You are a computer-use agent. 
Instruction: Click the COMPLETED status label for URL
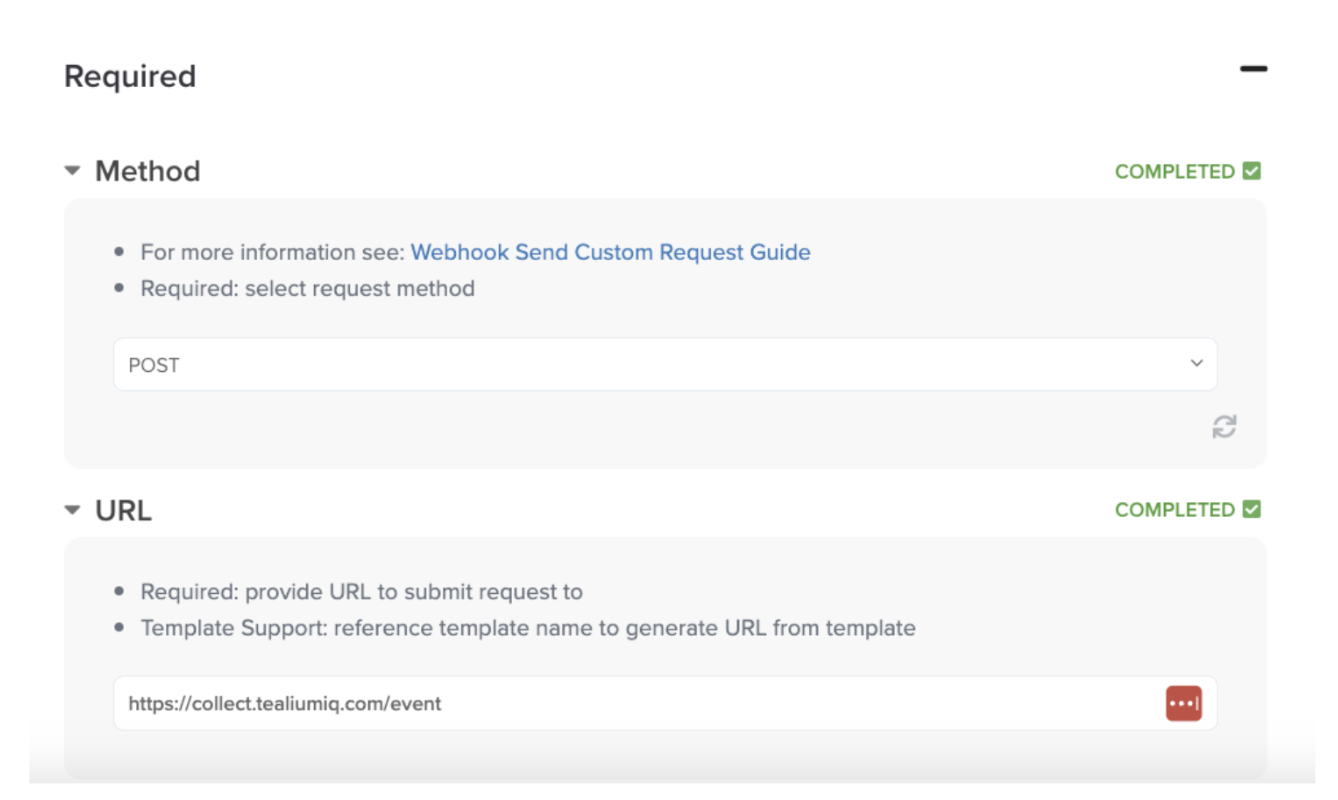[1174, 510]
